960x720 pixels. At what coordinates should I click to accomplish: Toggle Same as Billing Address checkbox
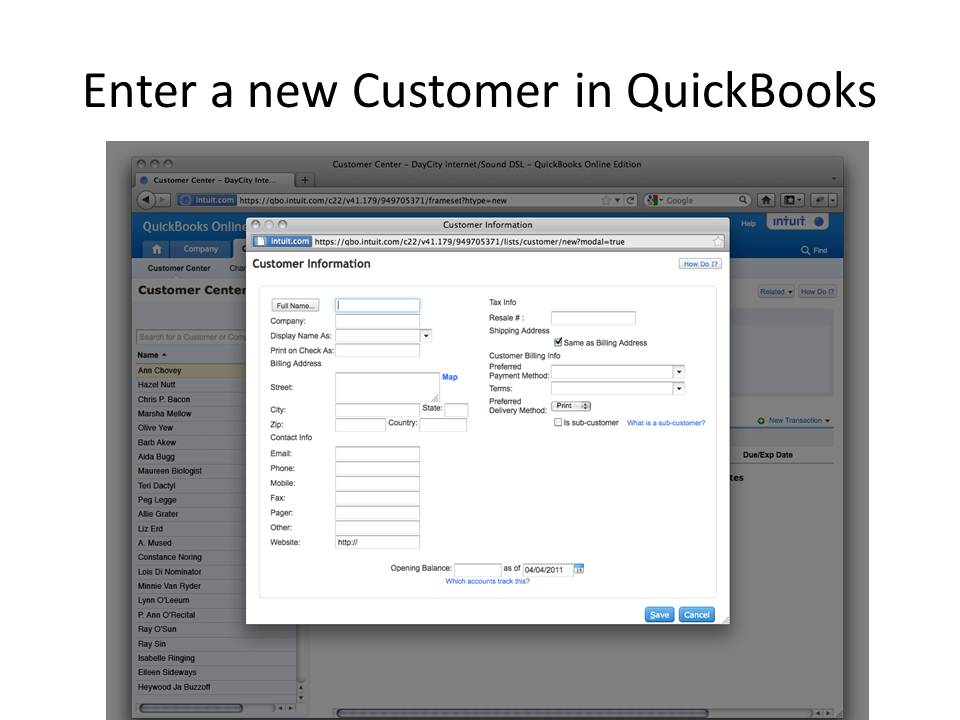click(x=558, y=342)
